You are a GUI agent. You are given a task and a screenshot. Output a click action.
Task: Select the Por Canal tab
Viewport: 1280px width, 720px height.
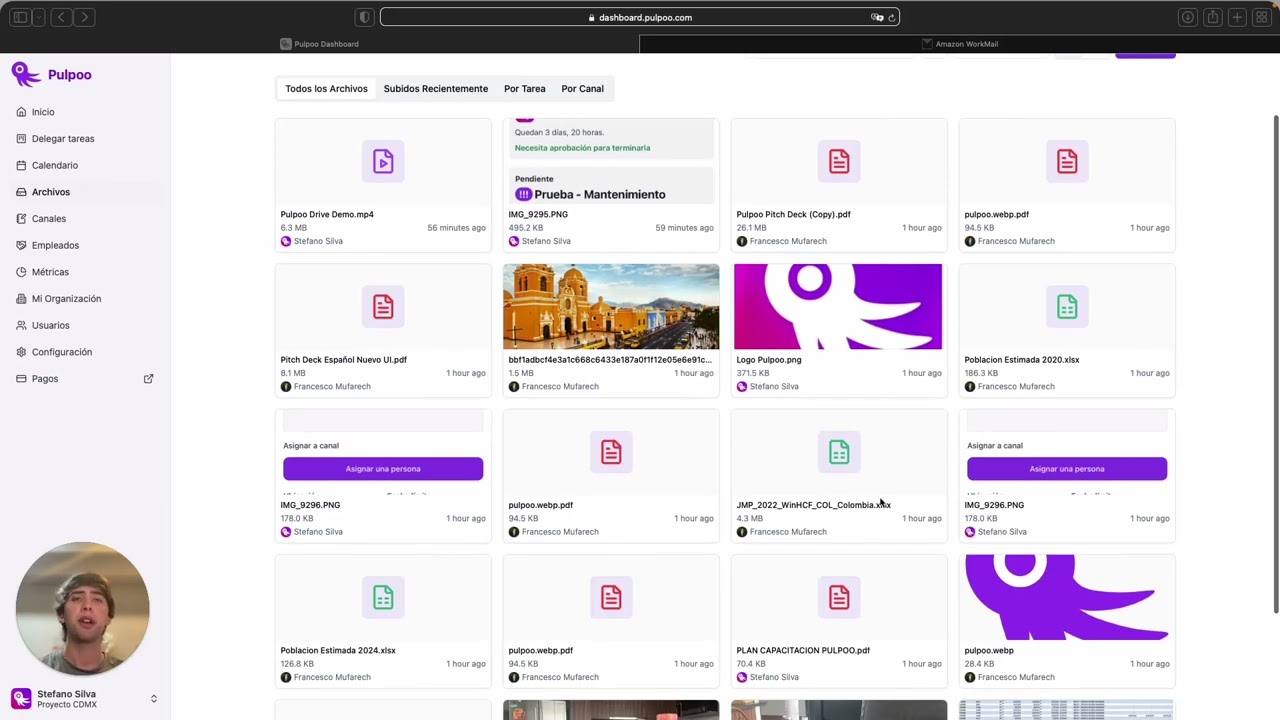click(x=582, y=89)
